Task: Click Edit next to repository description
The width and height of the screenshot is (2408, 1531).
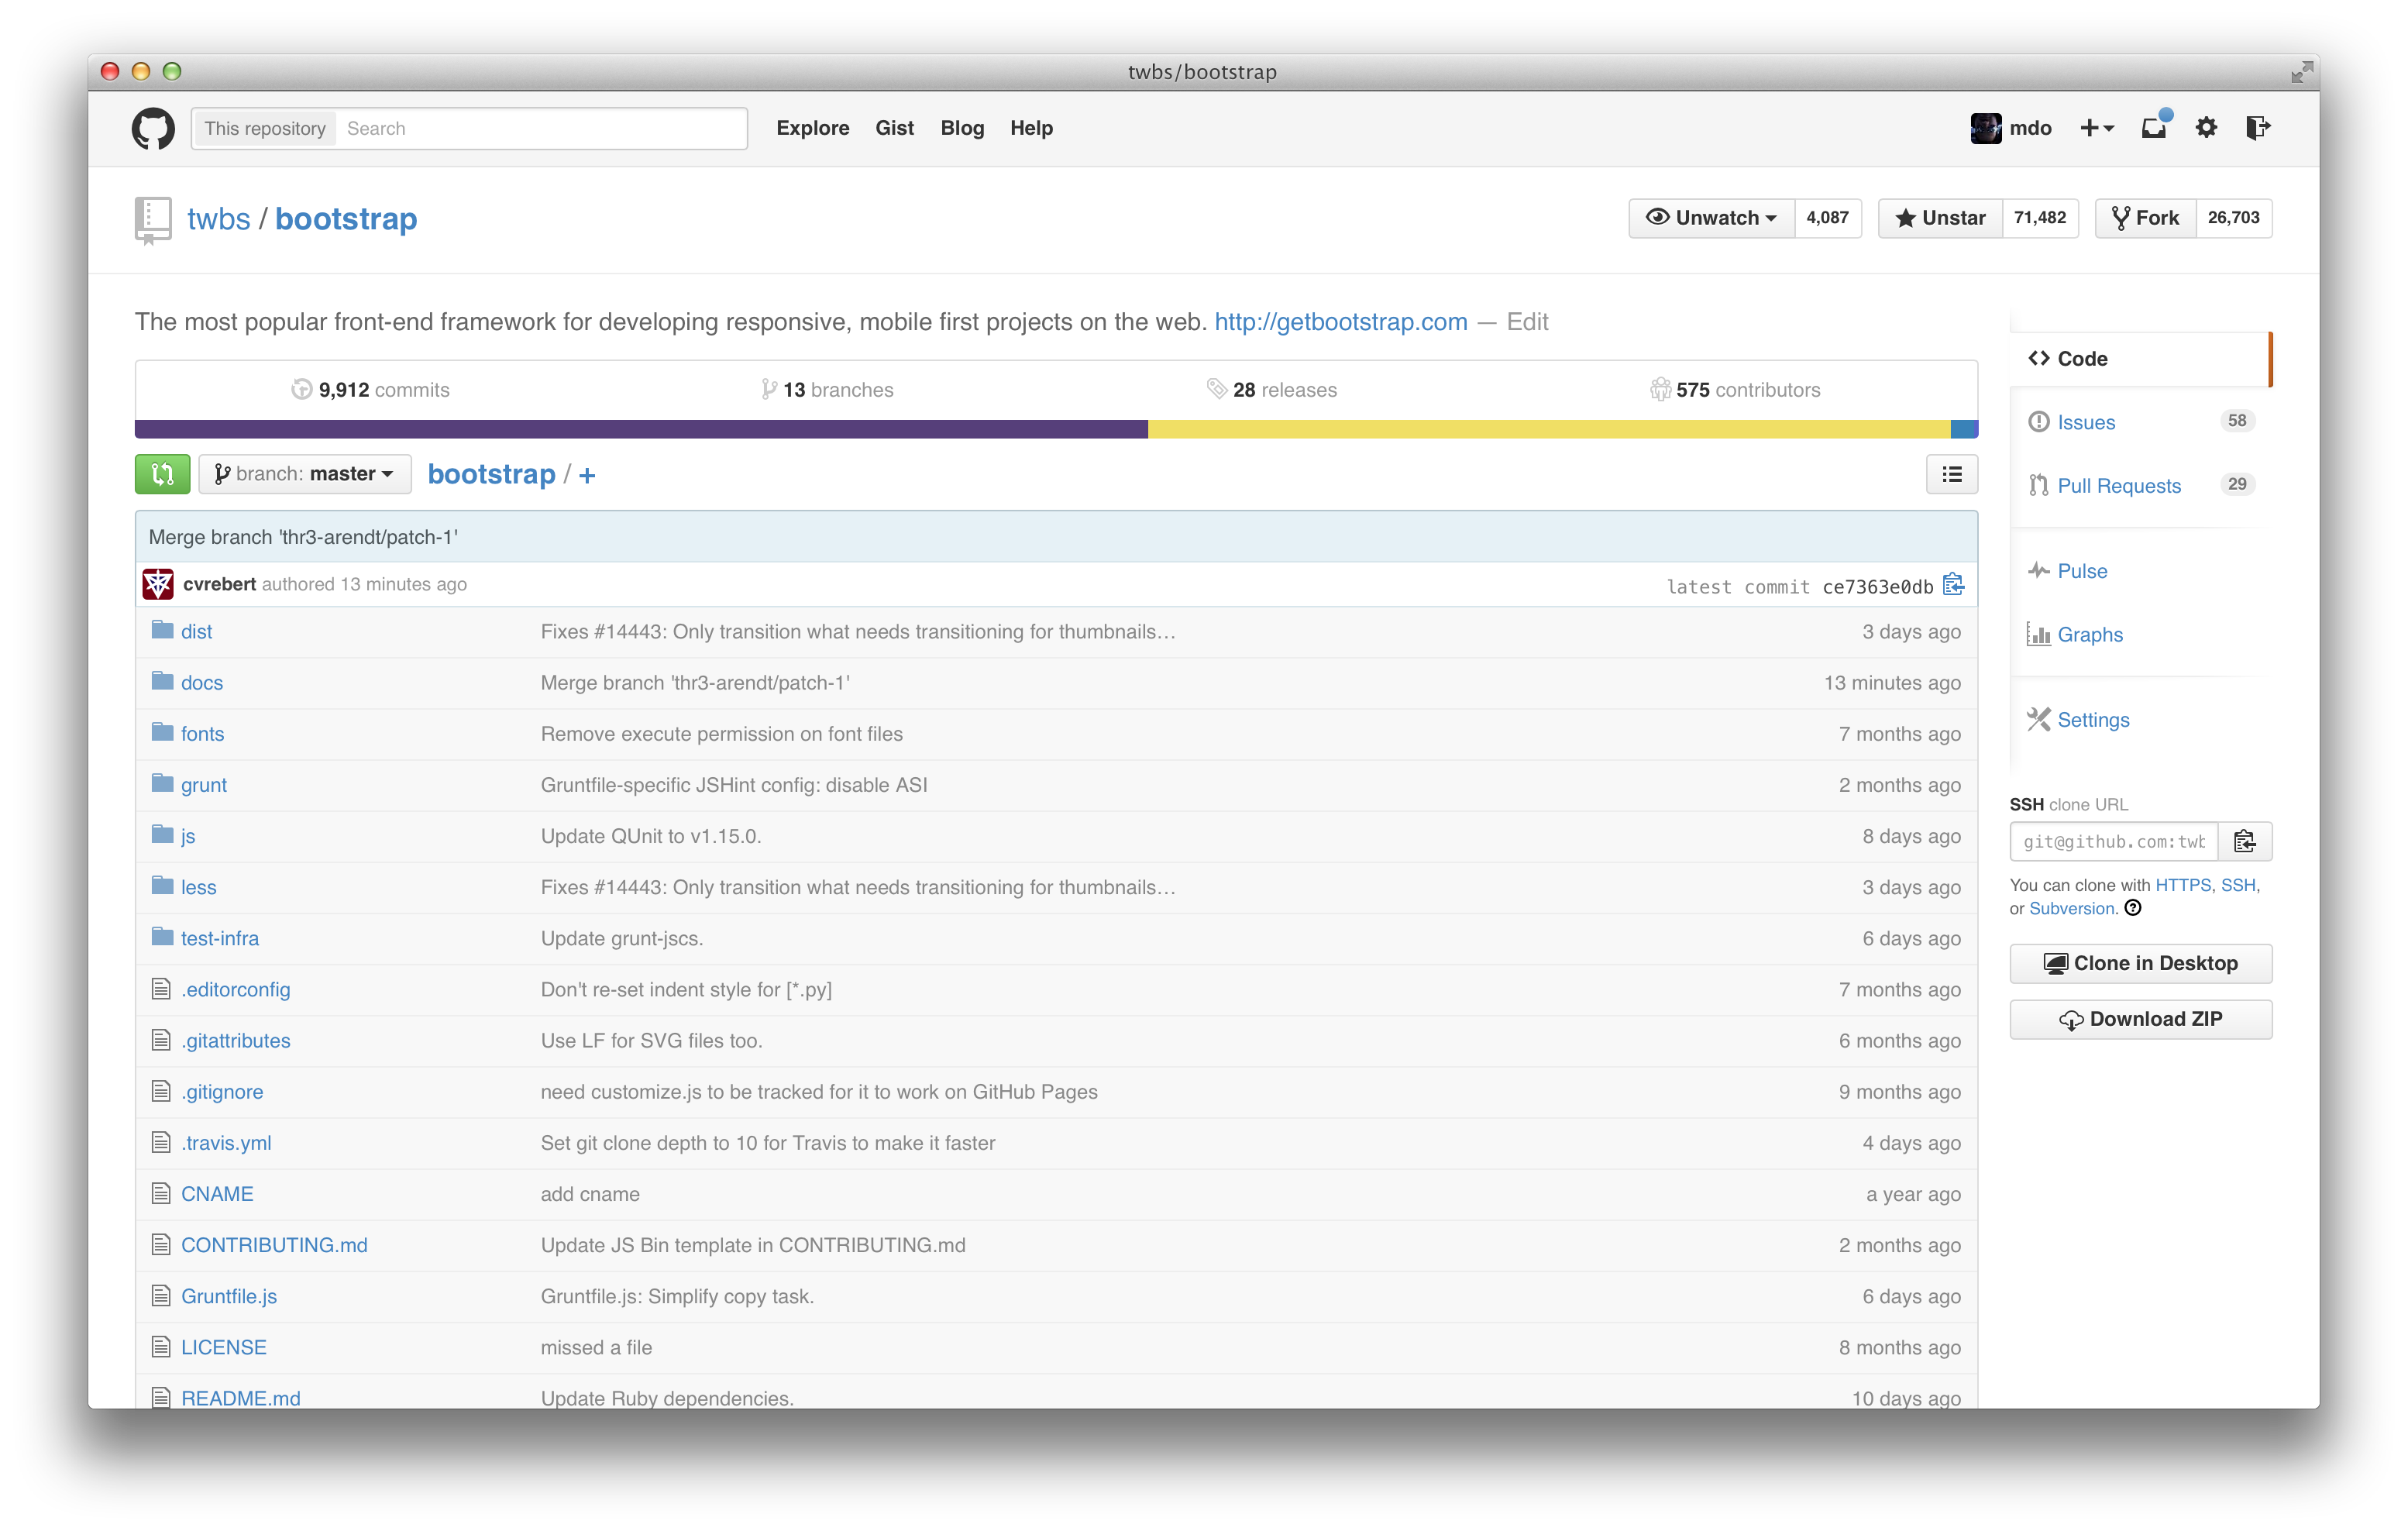Action: (x=1527, y=322)
